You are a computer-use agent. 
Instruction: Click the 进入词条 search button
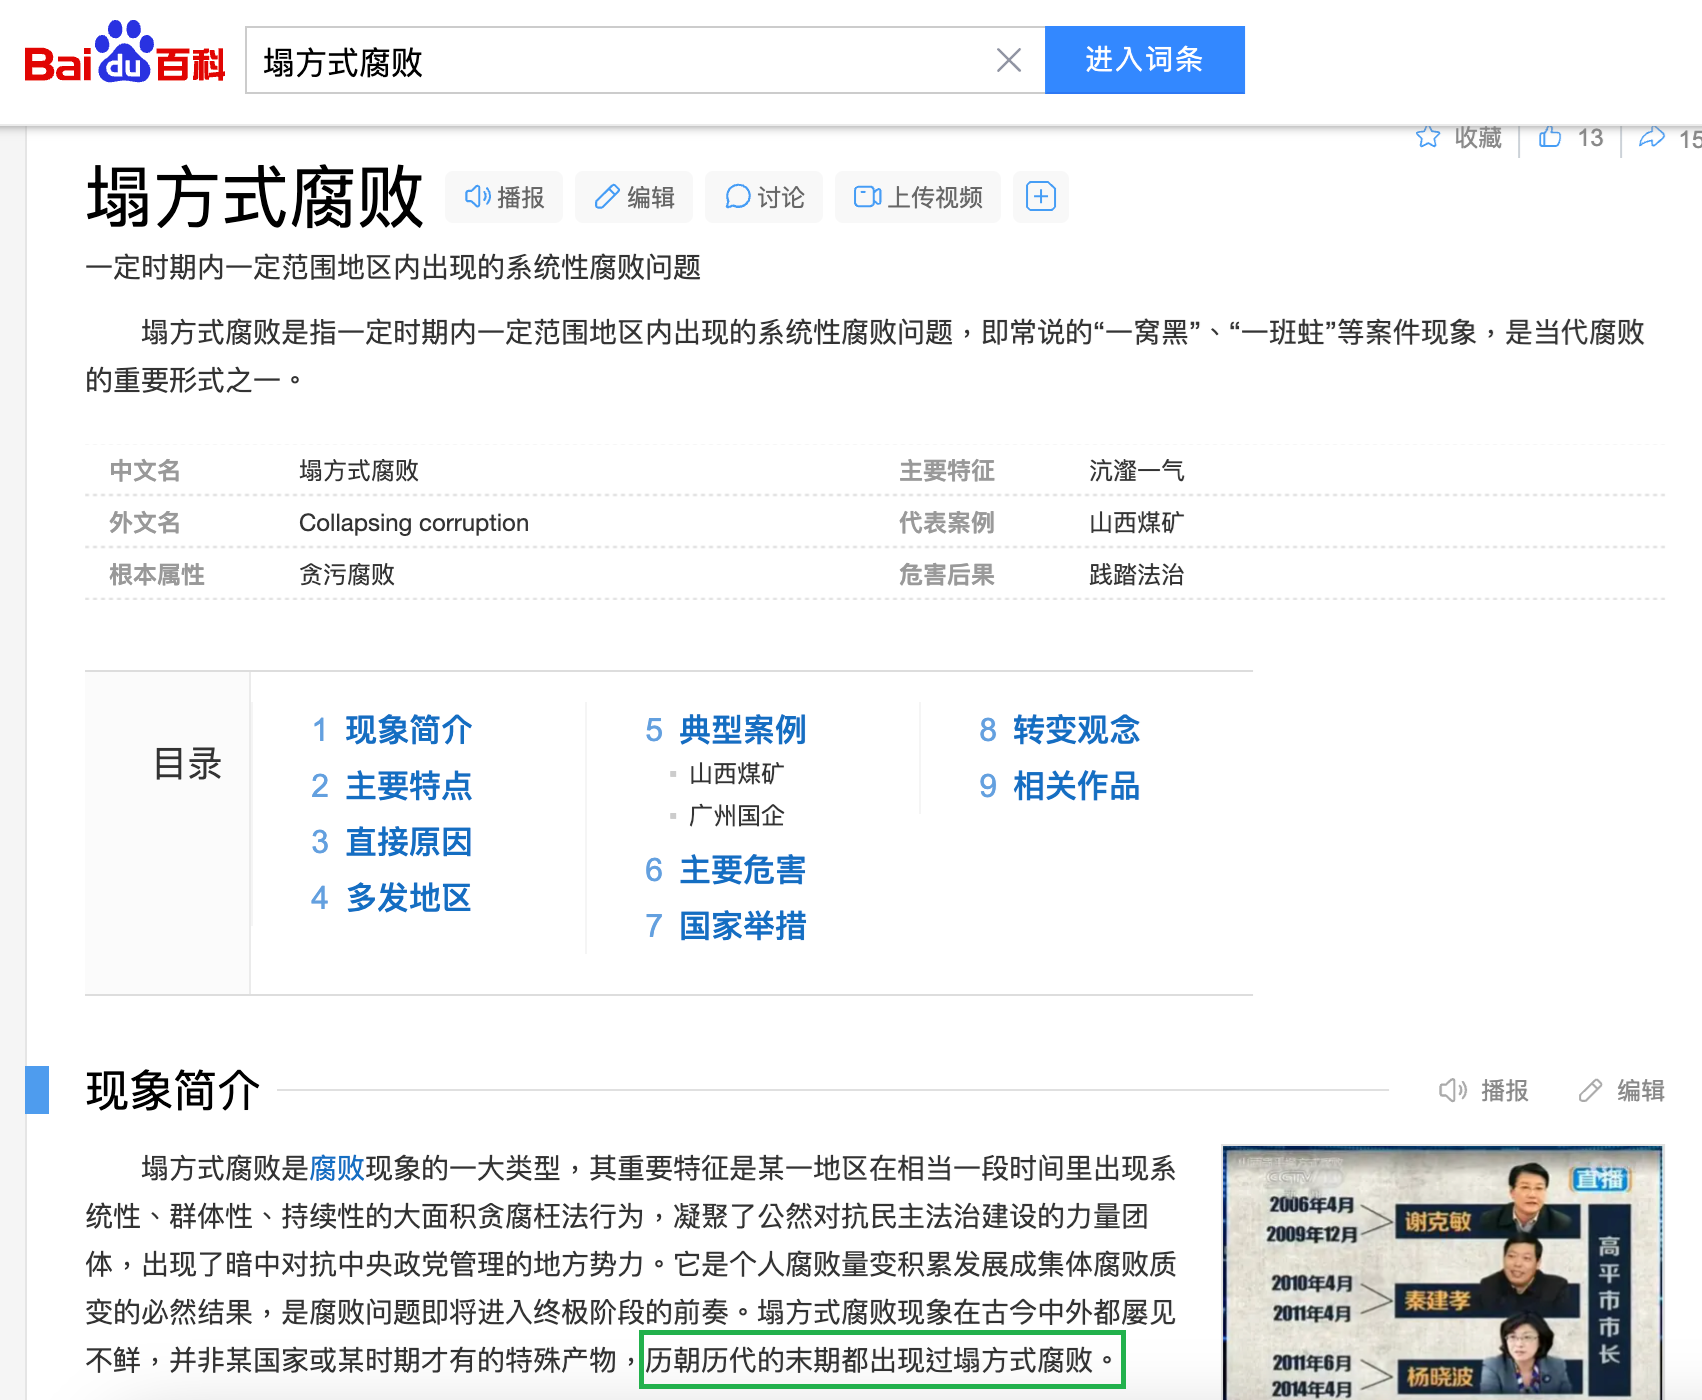coord(1144,60)
